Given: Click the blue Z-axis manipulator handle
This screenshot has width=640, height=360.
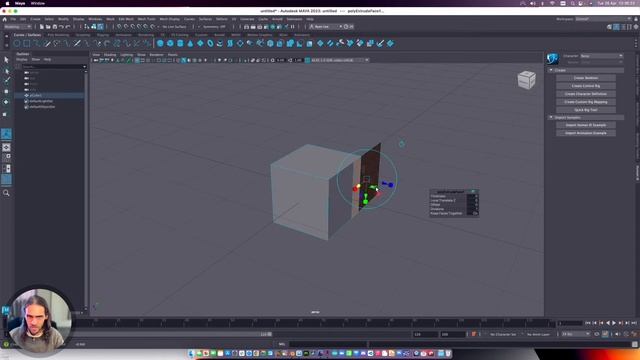Looking at the screenshot, I should click(x=391, y=185).
